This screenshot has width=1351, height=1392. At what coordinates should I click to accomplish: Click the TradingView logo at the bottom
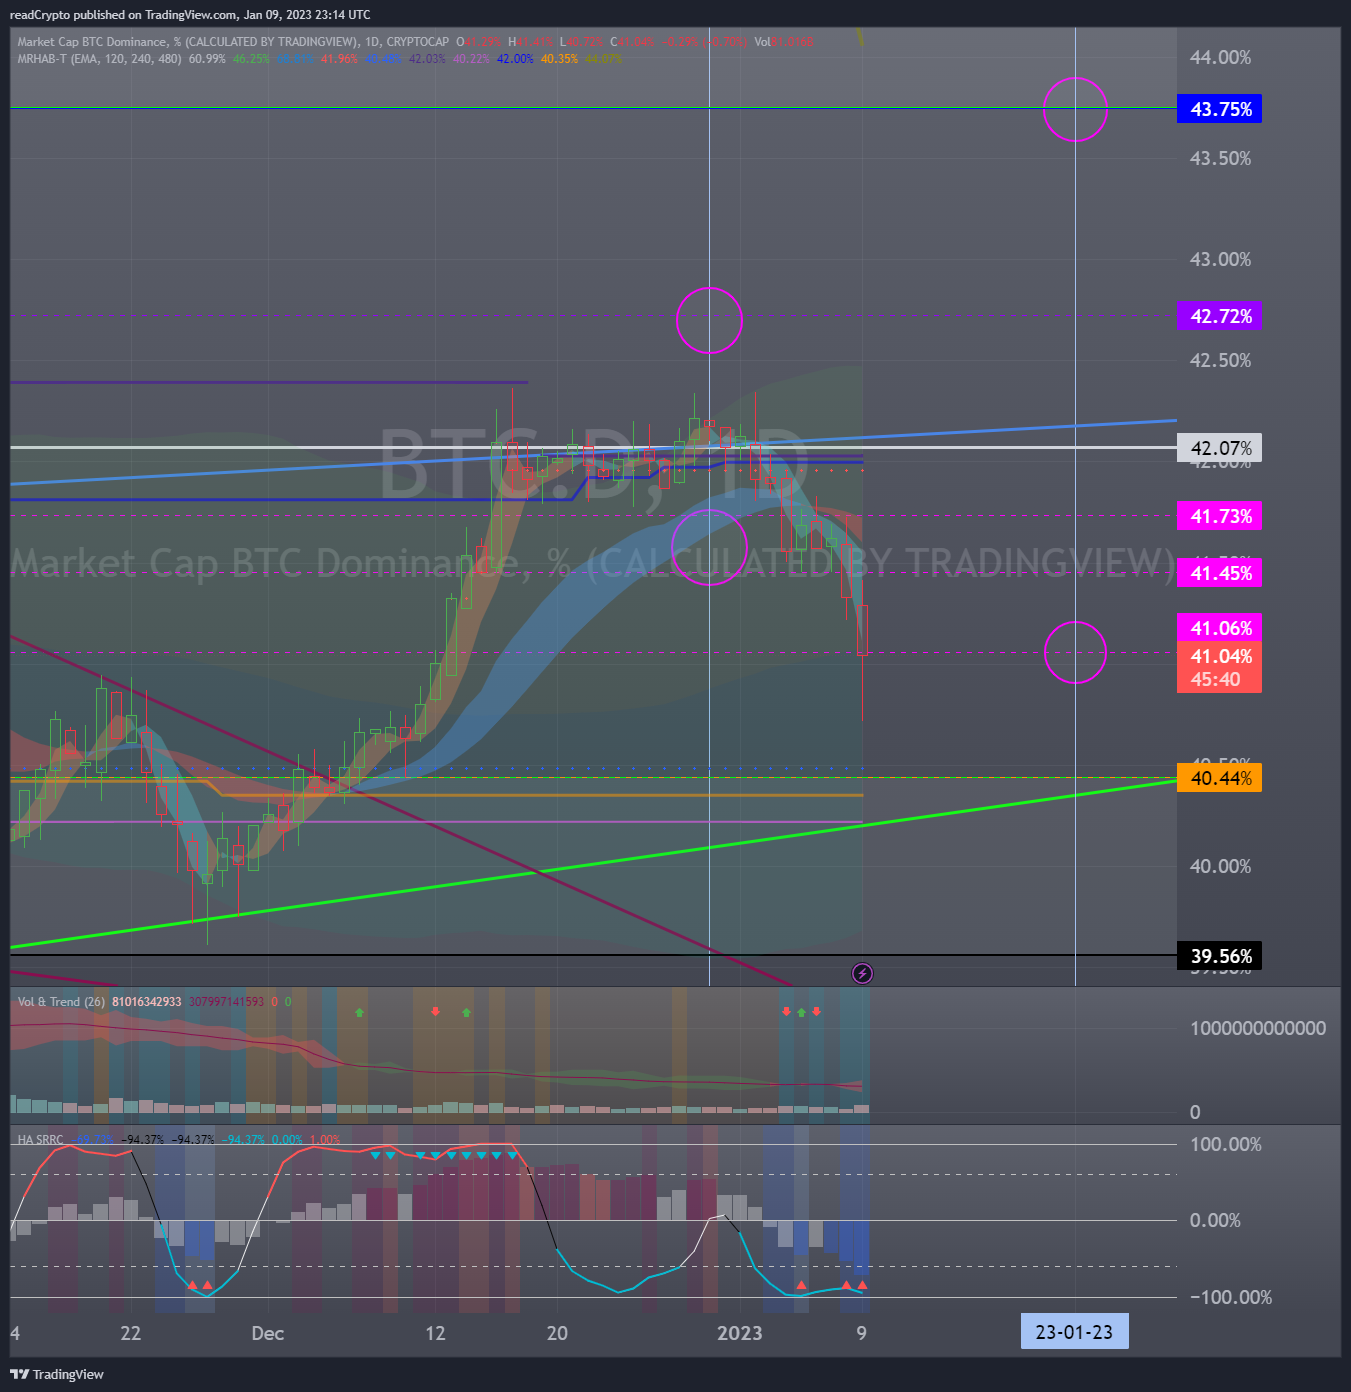[x=56, y=1374]
